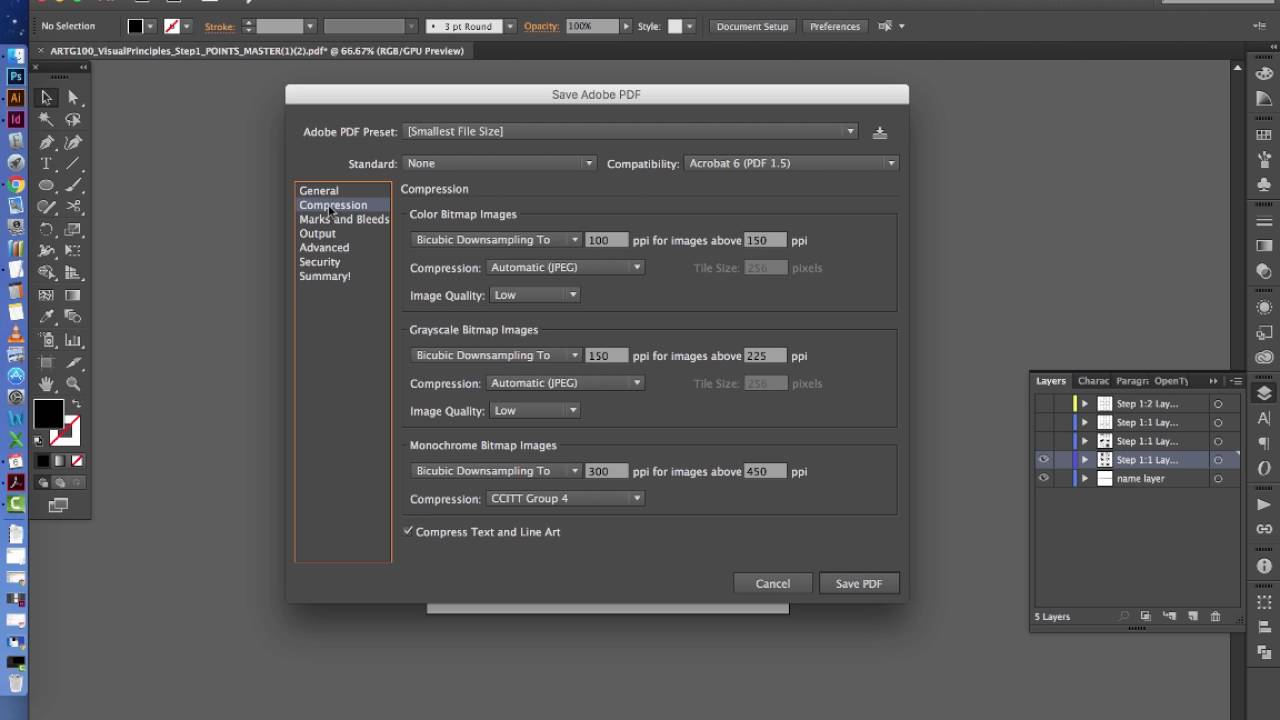This screenshot has width=1280, height=720.
Task: Choose the Ellipse shape tool
Action: [x=46, y=185]
